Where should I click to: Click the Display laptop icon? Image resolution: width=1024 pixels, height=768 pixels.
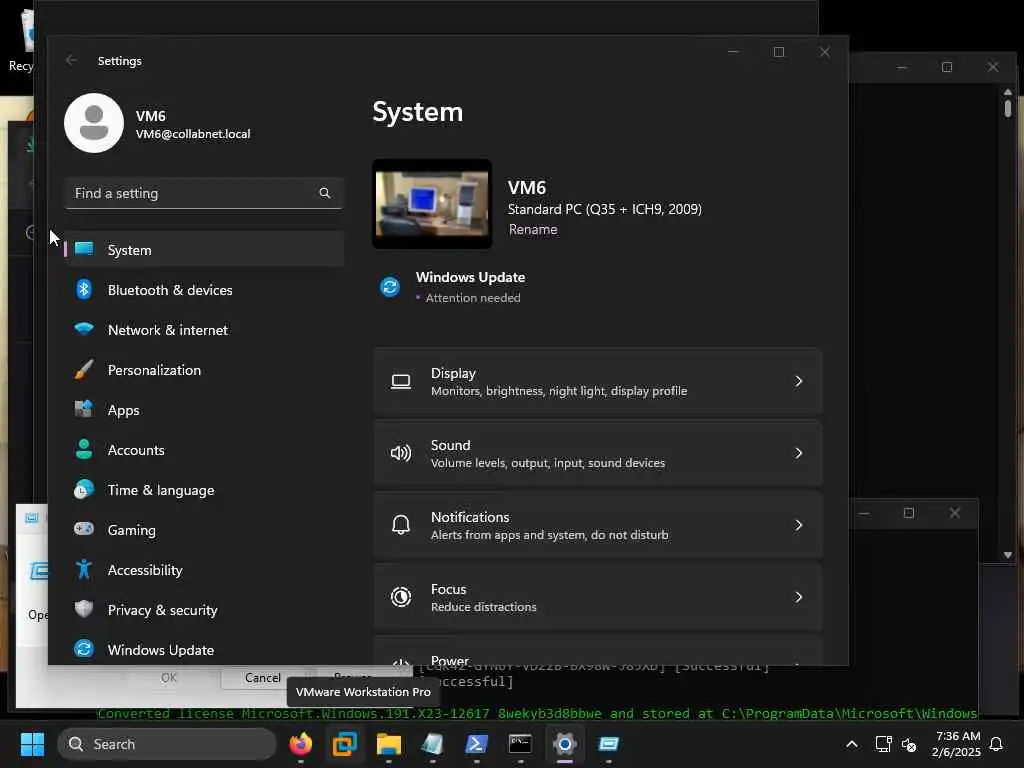click(401, 381)
